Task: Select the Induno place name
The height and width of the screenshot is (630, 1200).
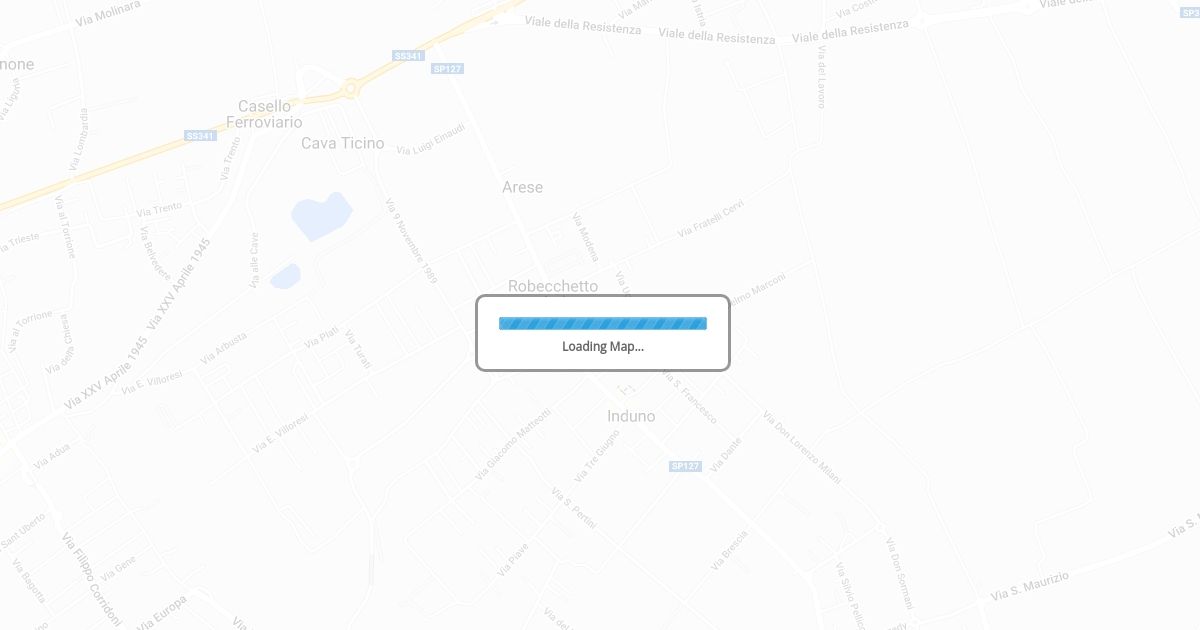Action: pos(631,416)
